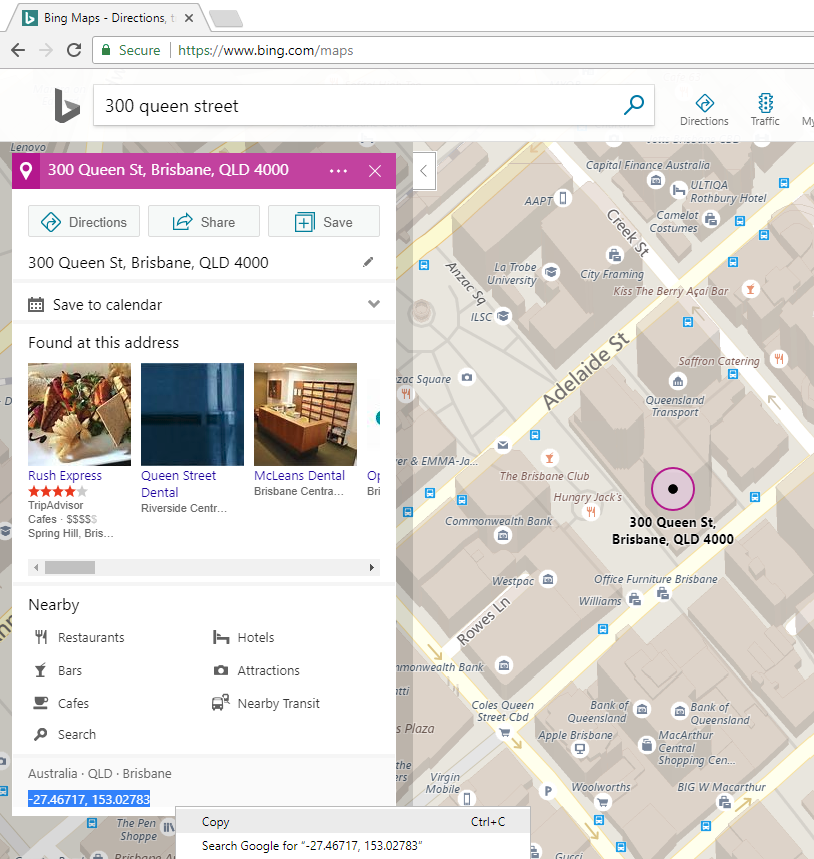Search nearby Hotels

(x=243, y=638)
